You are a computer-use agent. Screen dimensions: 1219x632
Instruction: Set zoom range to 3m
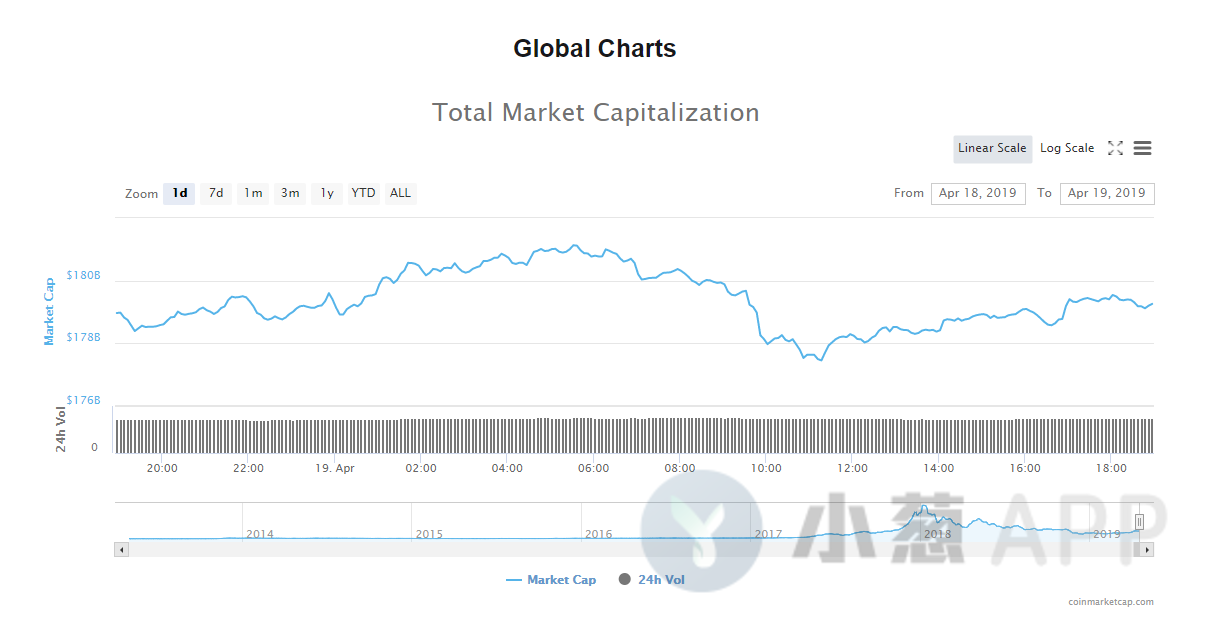click(290, 193)
